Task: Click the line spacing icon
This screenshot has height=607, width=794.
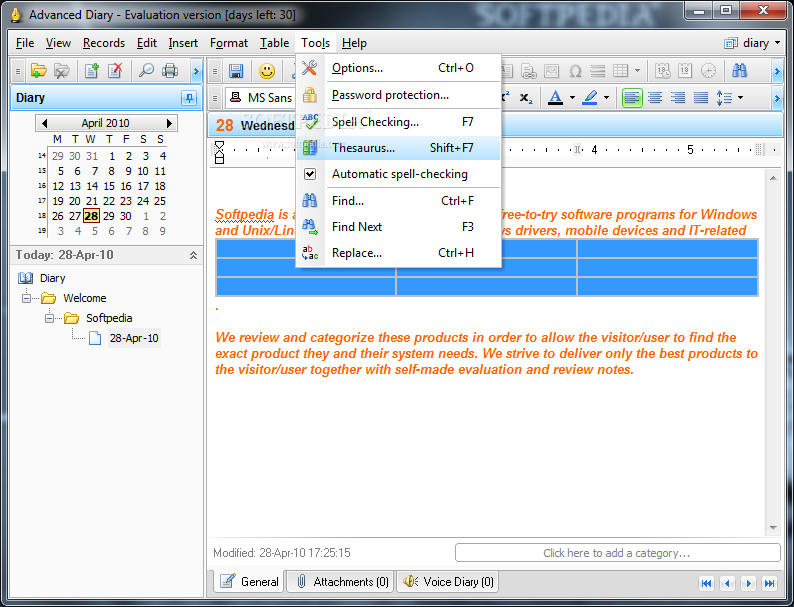Action: (x=724, y=98)
